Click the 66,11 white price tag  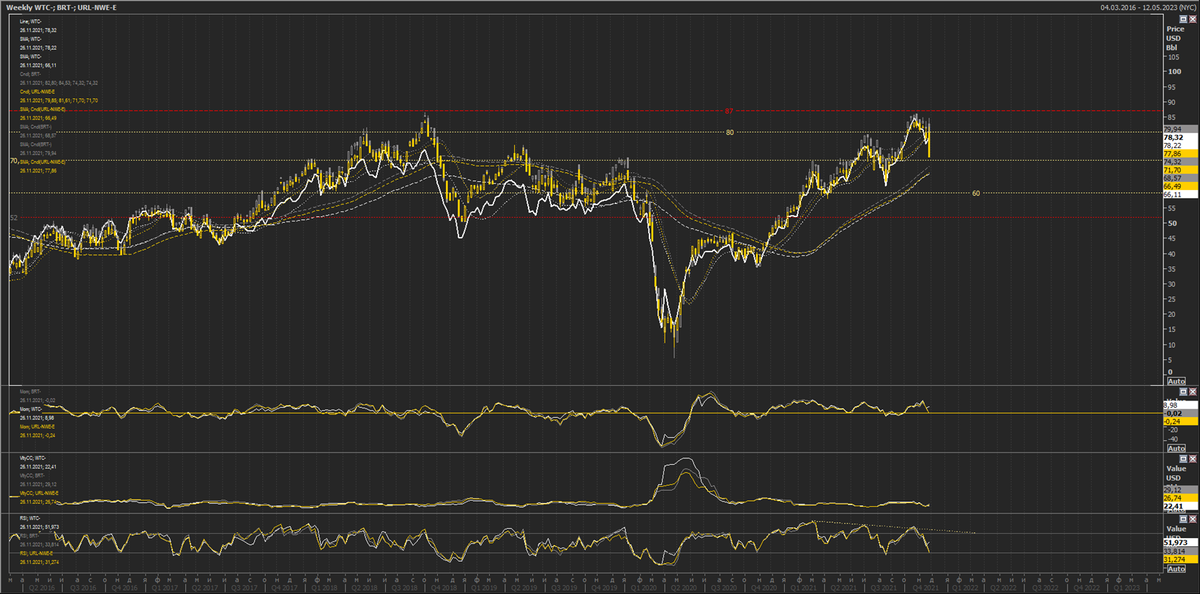(1180, 194)
